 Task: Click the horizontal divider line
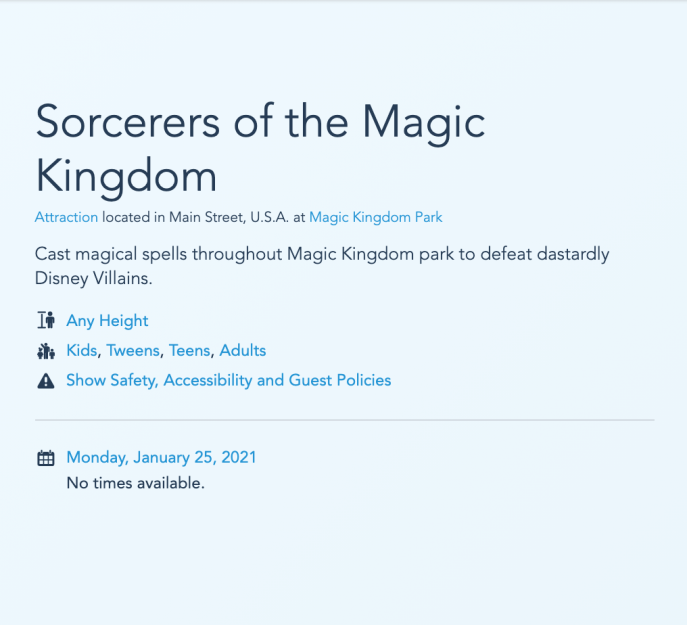tap(345, 420)
